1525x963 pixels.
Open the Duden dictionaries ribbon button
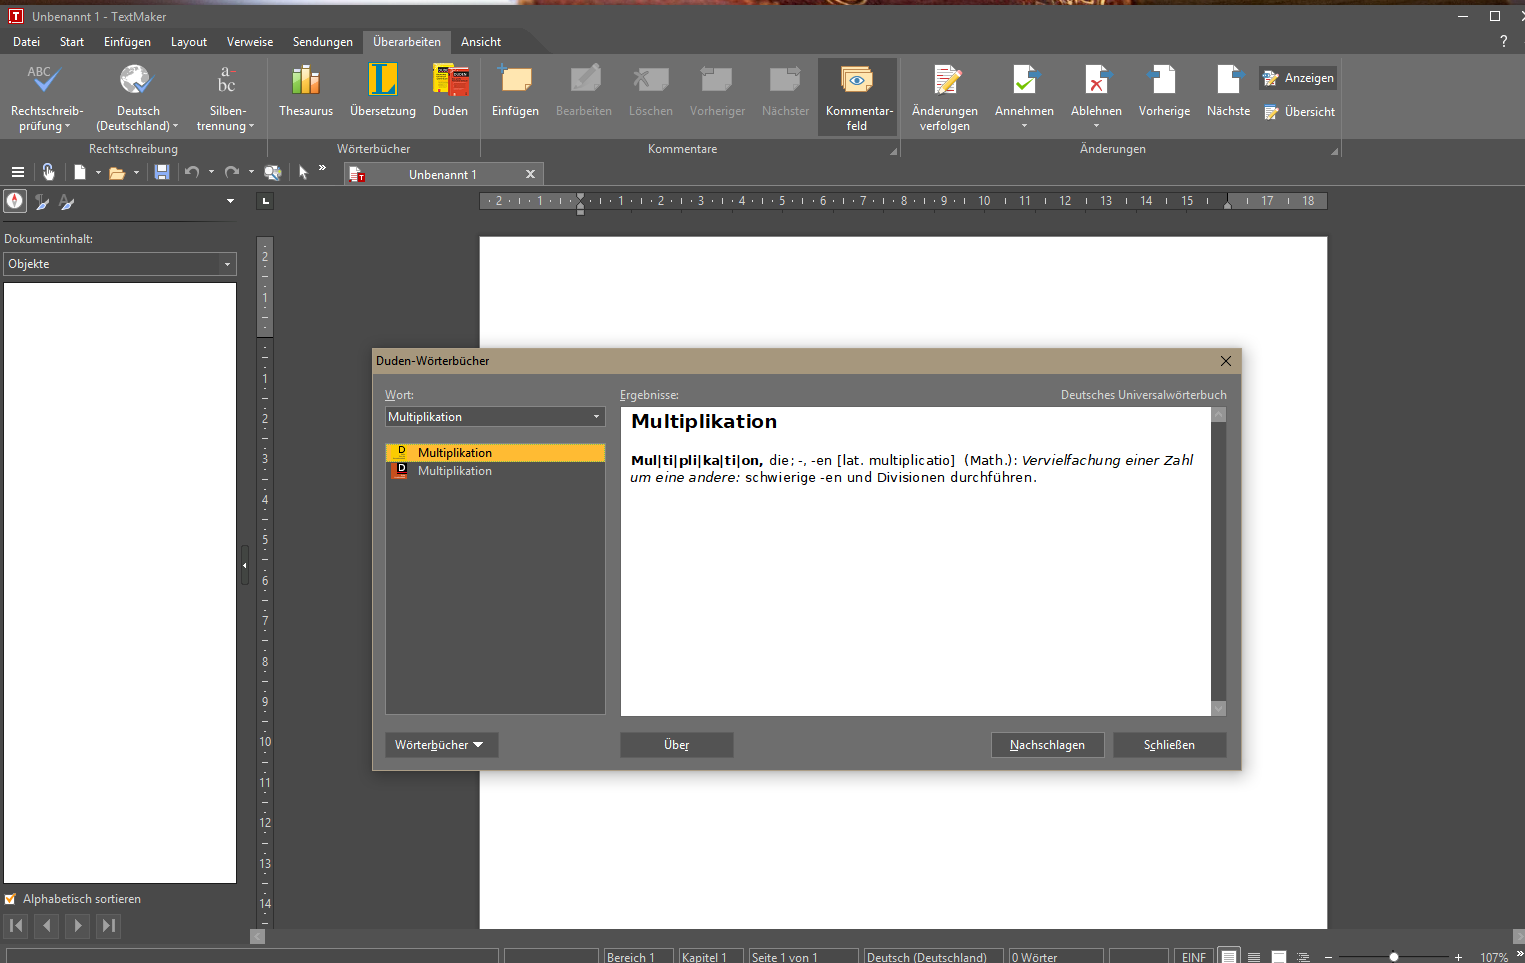click(x=450, y=92)
